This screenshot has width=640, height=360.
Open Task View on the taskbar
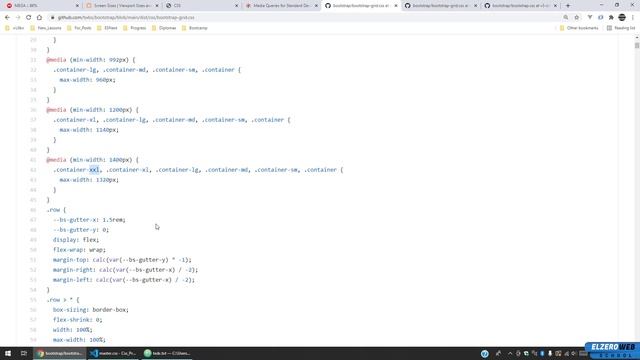point(24,353)
